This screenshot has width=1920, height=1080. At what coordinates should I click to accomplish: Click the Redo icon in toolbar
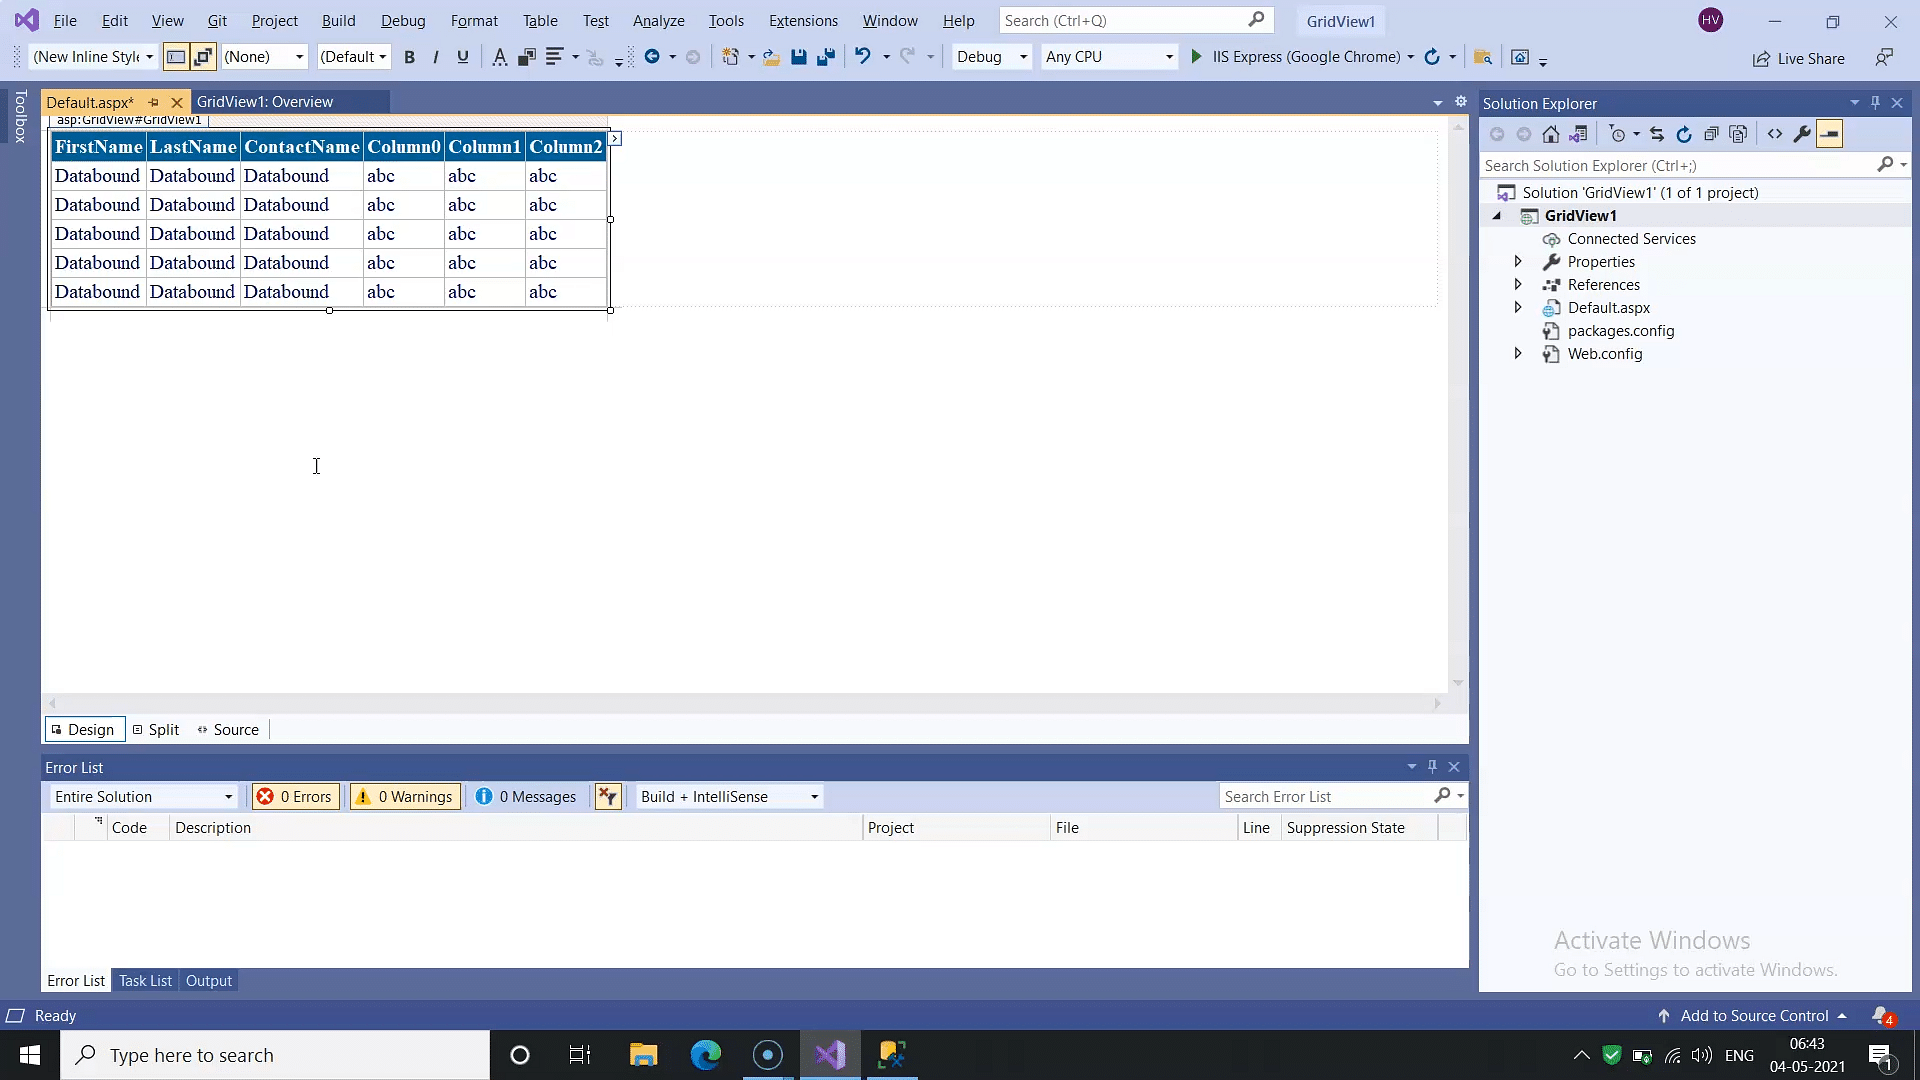(x=910, y=57)
